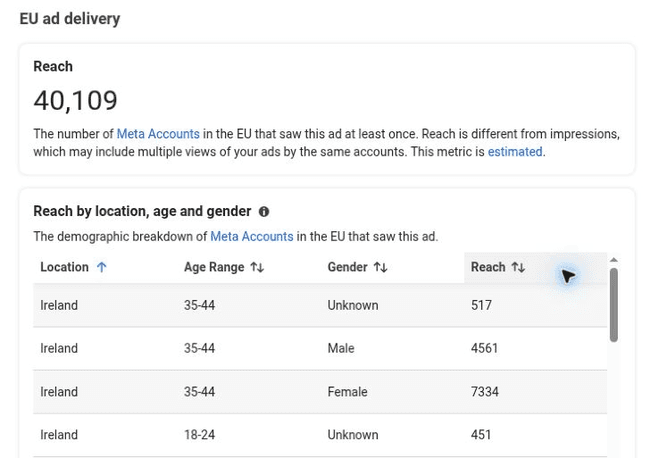Viewport: 650px width, 458px height.
Task: Click the 18-24 age range cell
Action: click(199, 435)
